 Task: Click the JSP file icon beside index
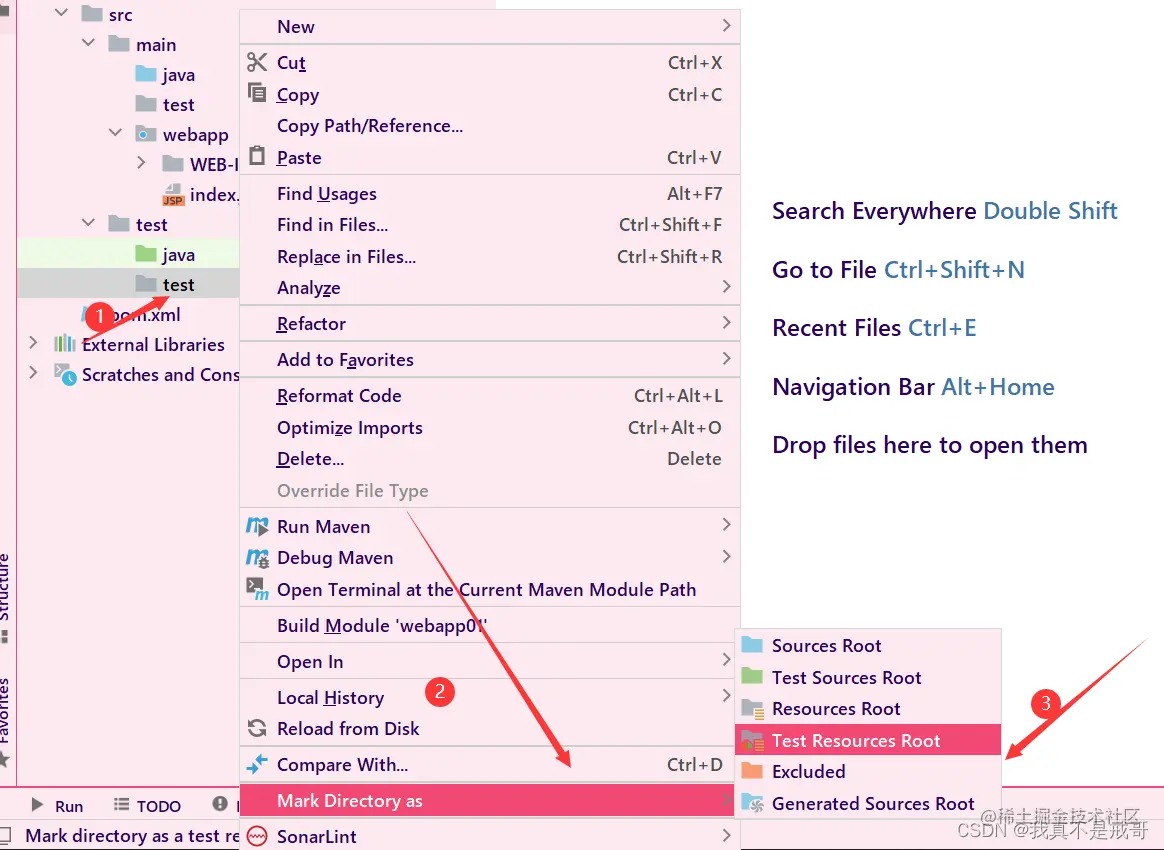coord(172,194)
